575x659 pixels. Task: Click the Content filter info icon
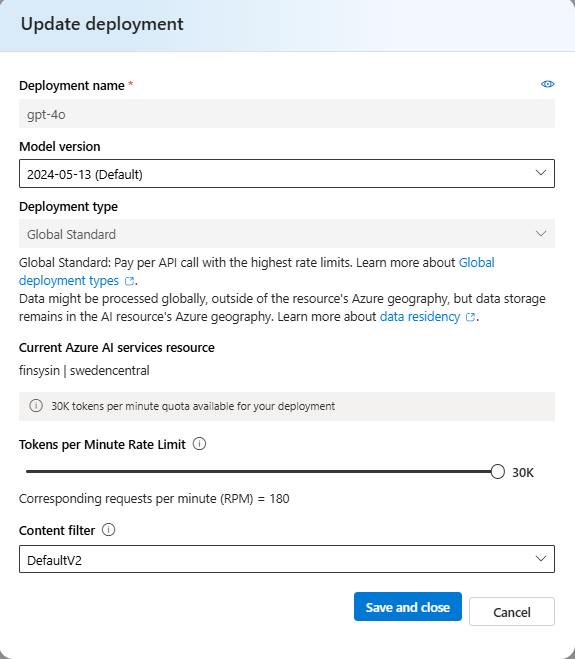click(108, 530)
